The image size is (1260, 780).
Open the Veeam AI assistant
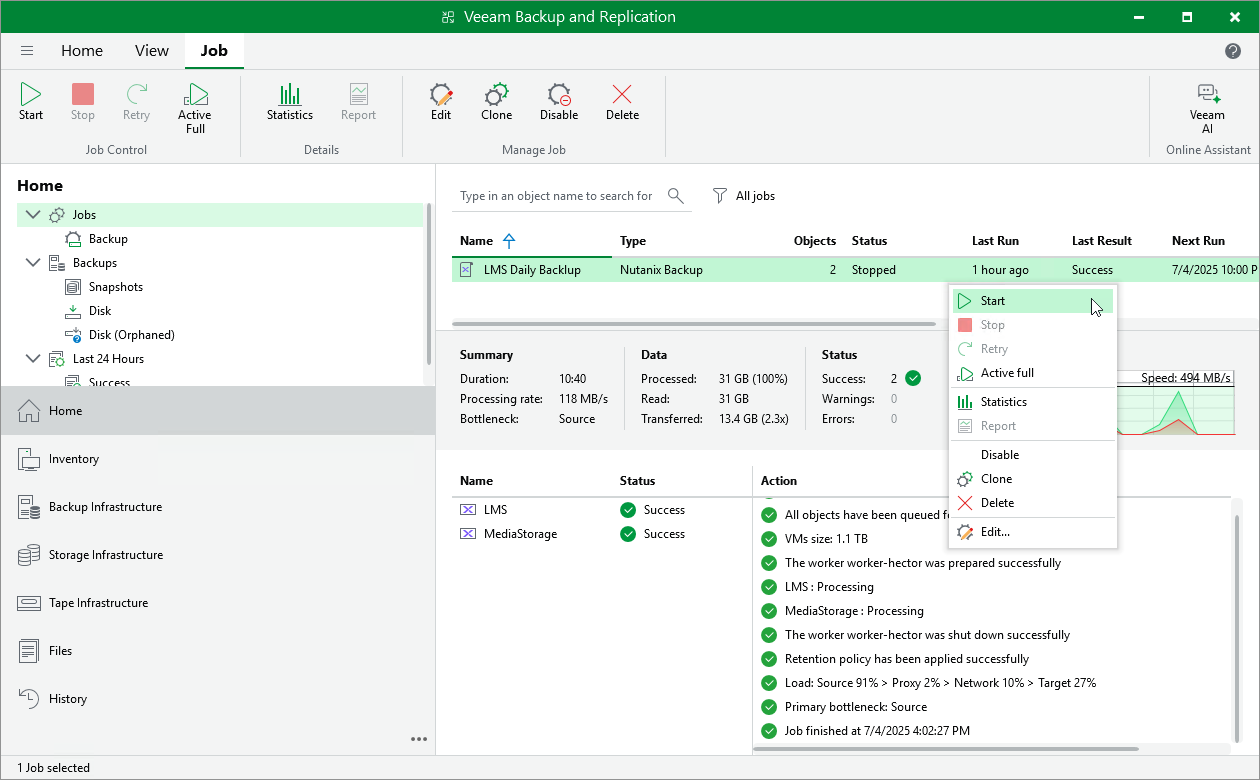click(x=1207, y=106)
